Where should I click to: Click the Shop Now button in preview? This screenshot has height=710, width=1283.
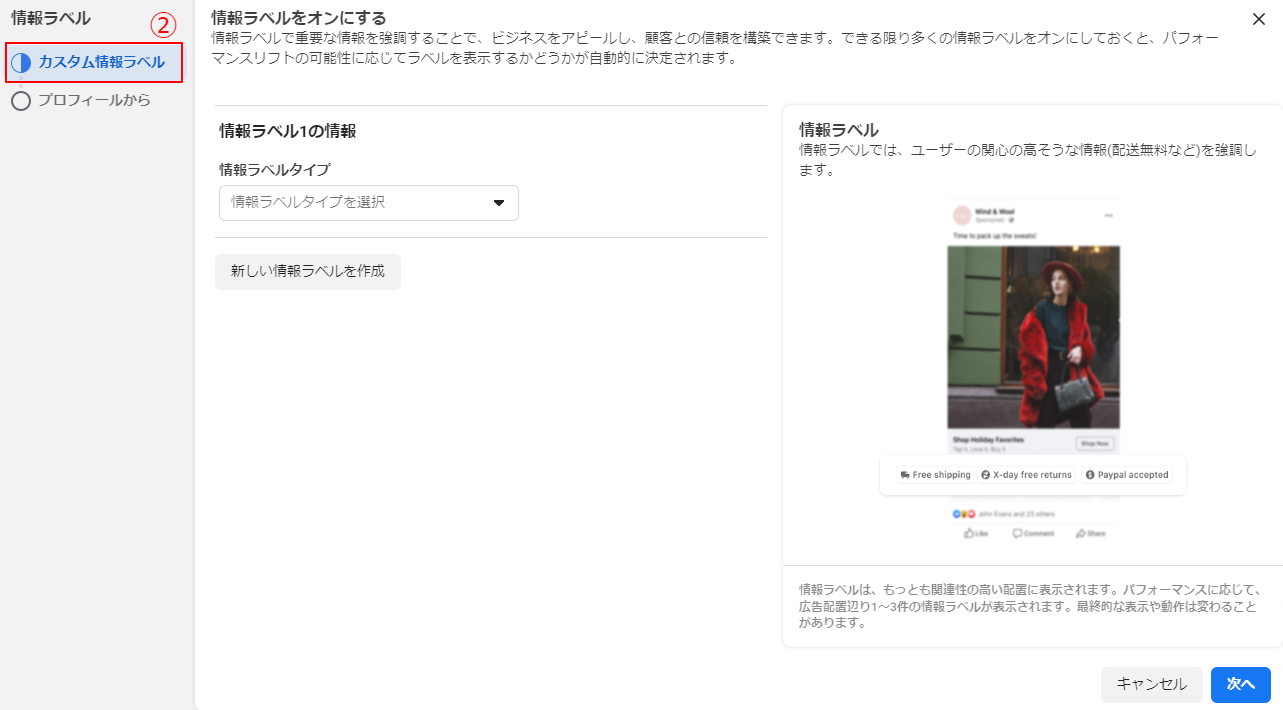(1095, 443)
